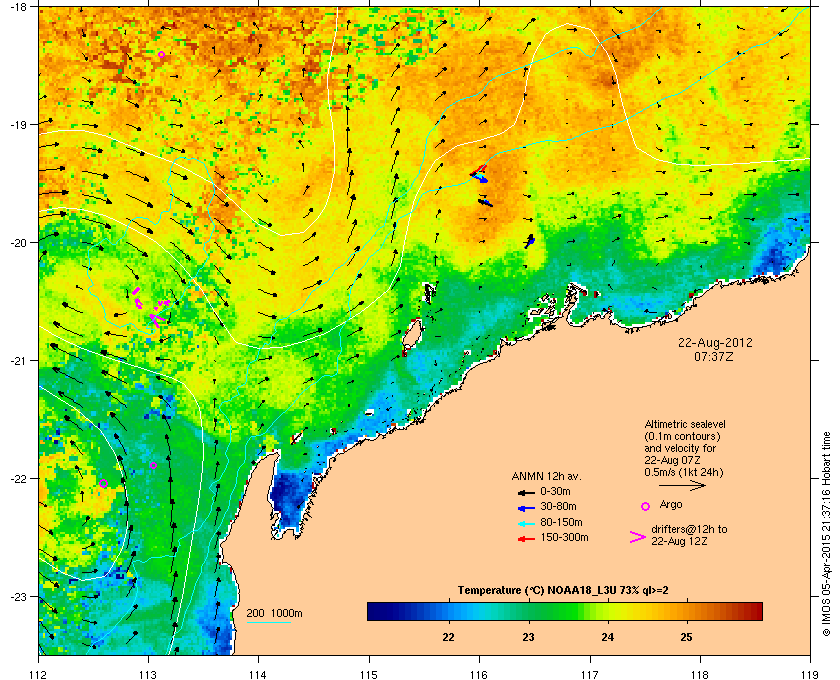The height and width of the screenshot is (680, 840).
Task: Click the blue 30-80m legend arrow
Action: [526, 507]
